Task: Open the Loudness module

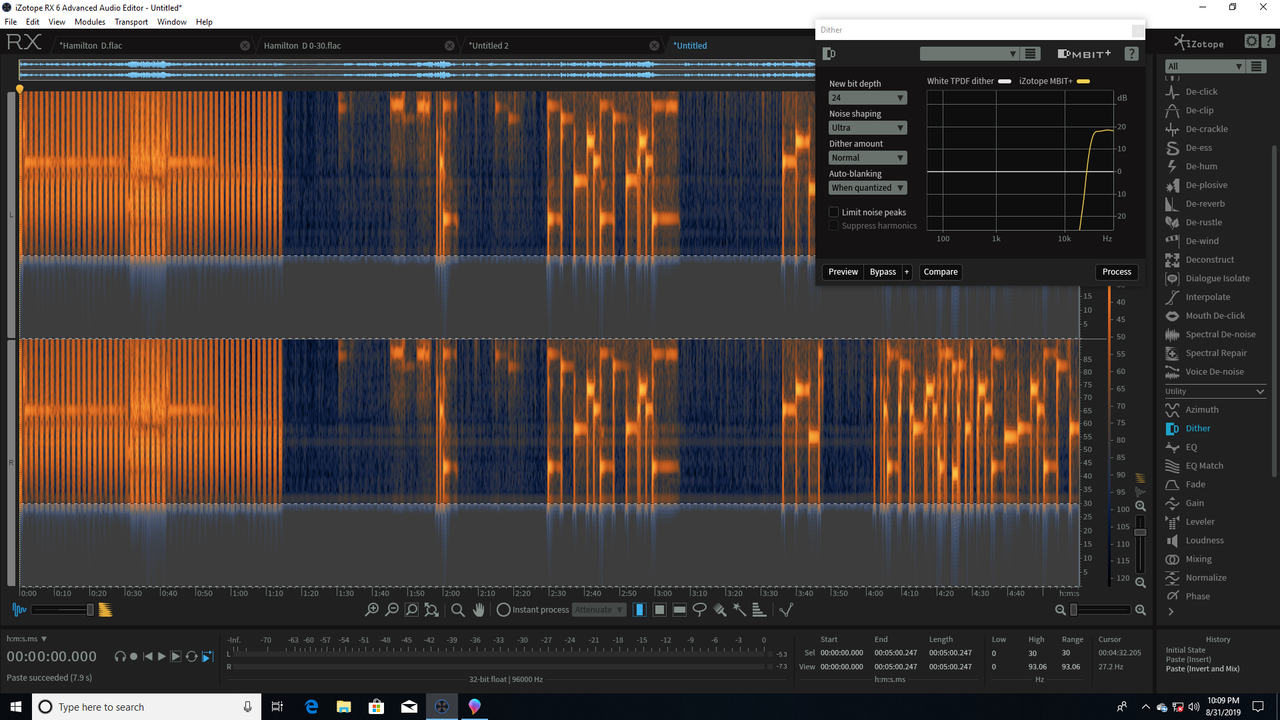Action: click(x=1195, y=540)
